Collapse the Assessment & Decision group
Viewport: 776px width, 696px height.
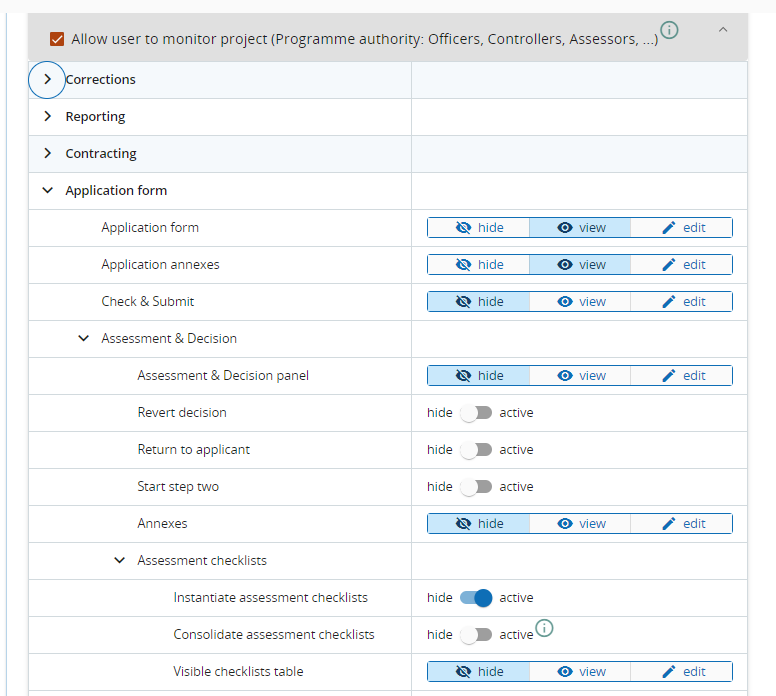point(84,339)
